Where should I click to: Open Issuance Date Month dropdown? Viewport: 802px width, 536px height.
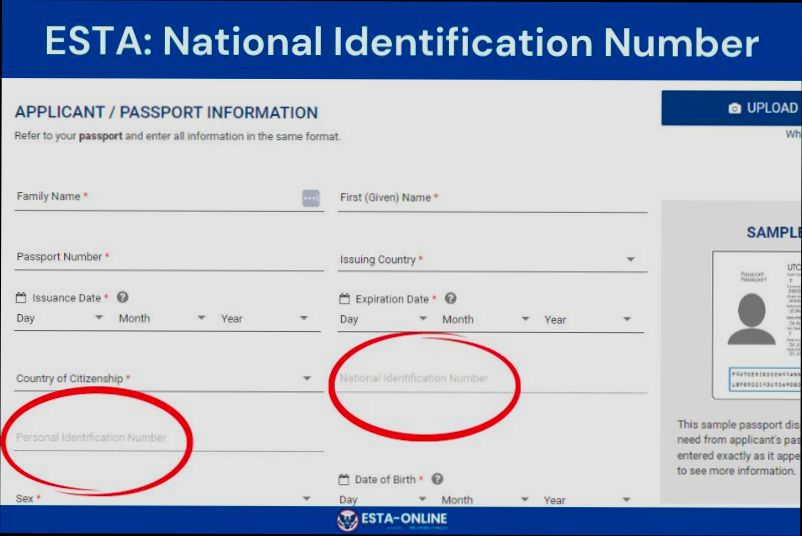162,318
